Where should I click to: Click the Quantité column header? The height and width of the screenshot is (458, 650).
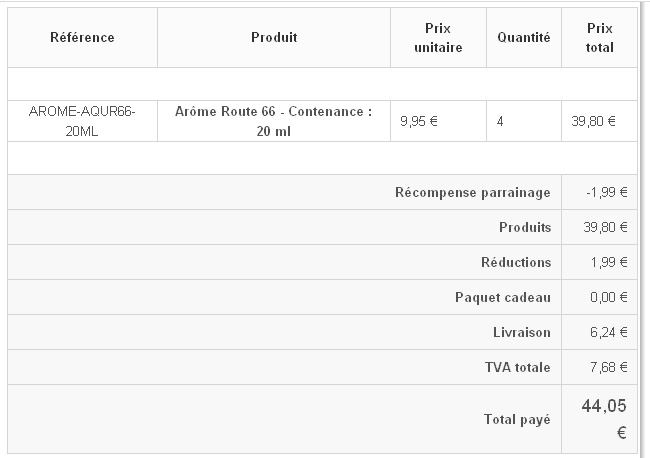pyautogui.click(x=524, y=37)
